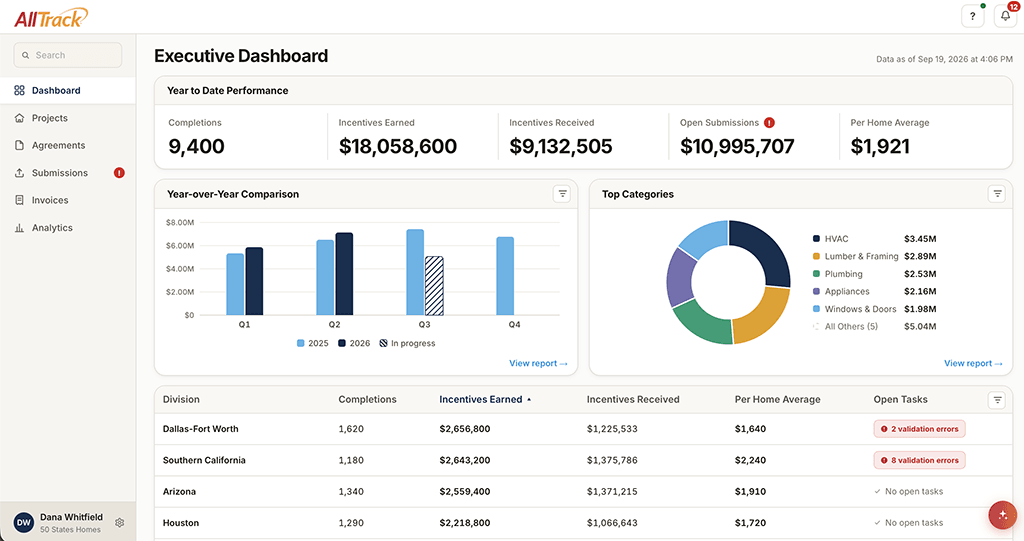
Task: Open the notifications bell icon
Action: [1005, 16]
